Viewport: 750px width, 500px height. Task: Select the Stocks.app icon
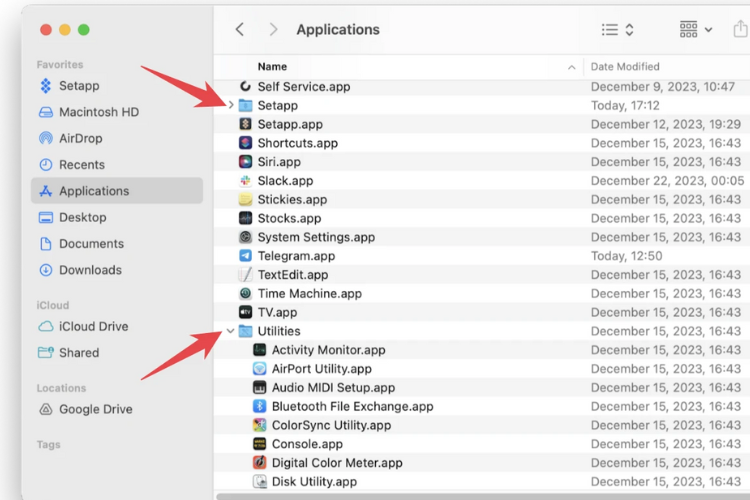[245, 218]
